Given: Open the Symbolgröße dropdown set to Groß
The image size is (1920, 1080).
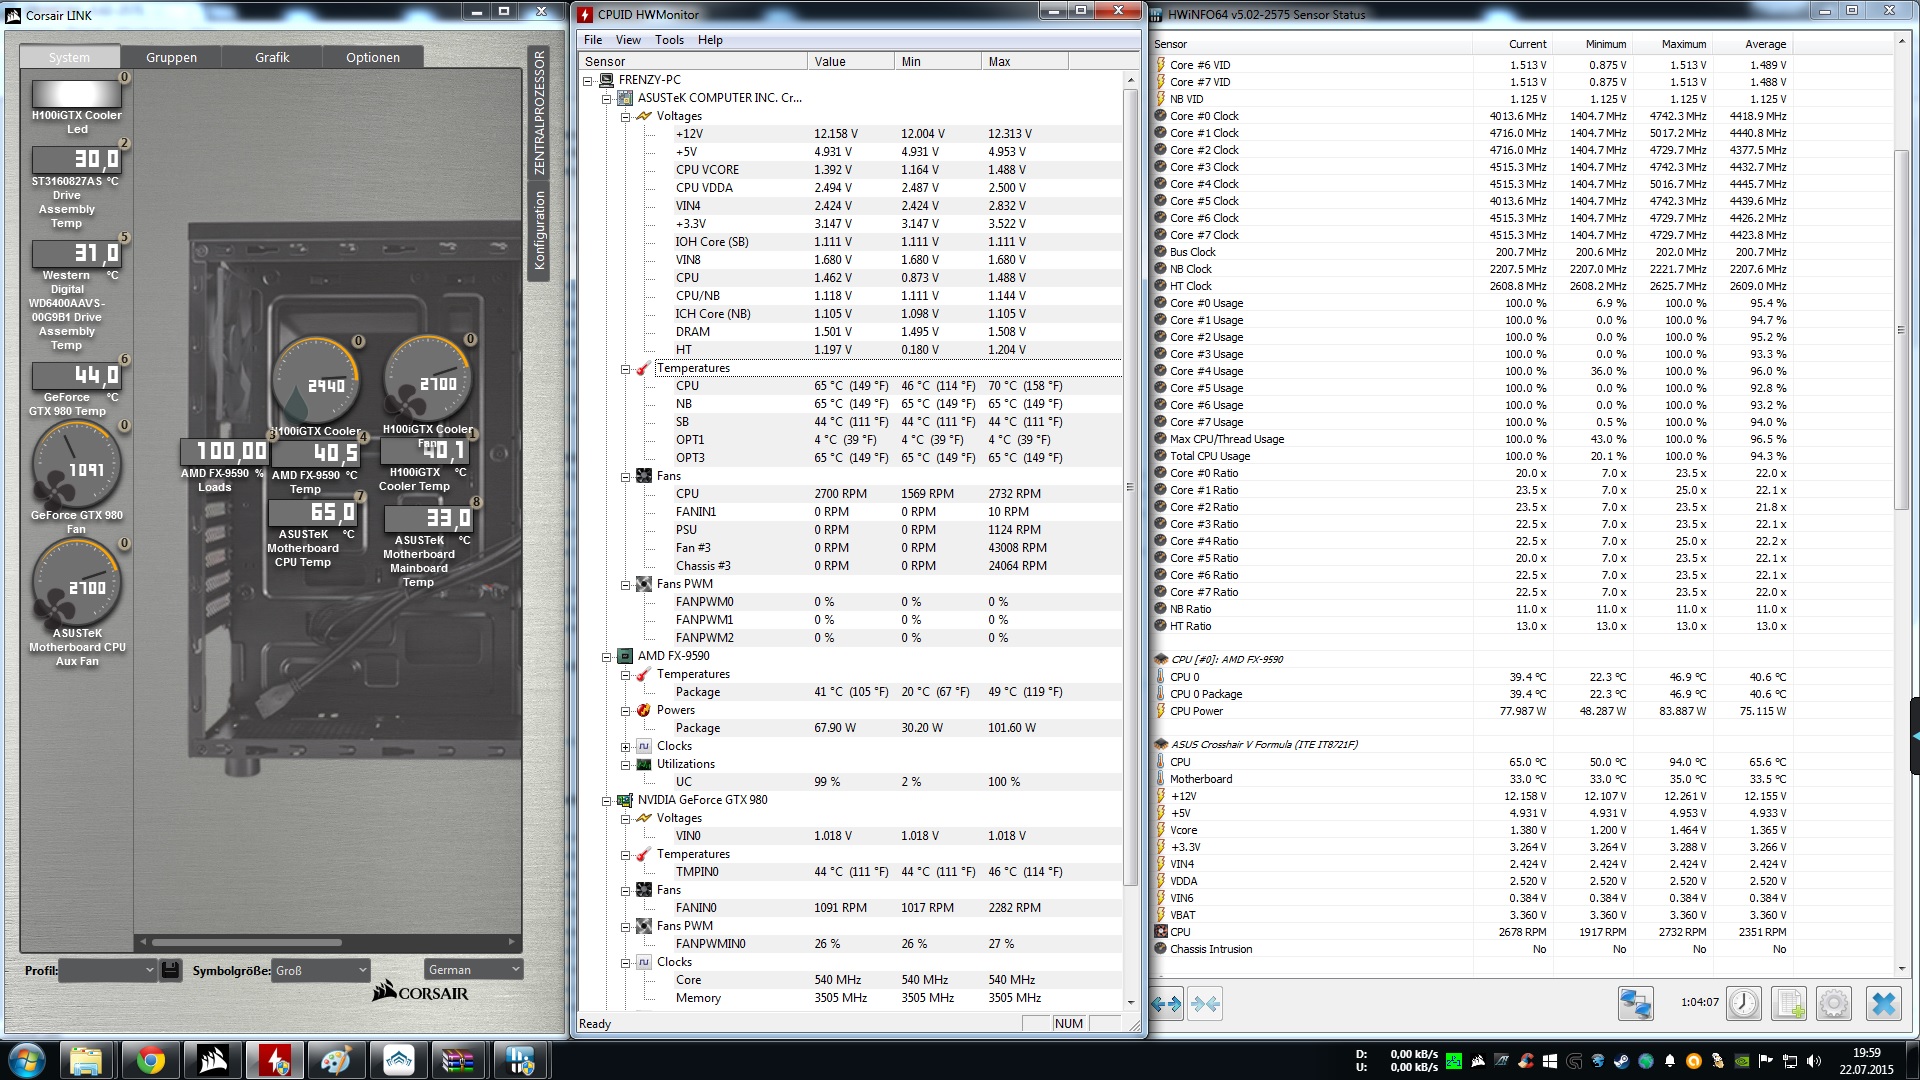Looking at the screenshot, I should [321, 970].
